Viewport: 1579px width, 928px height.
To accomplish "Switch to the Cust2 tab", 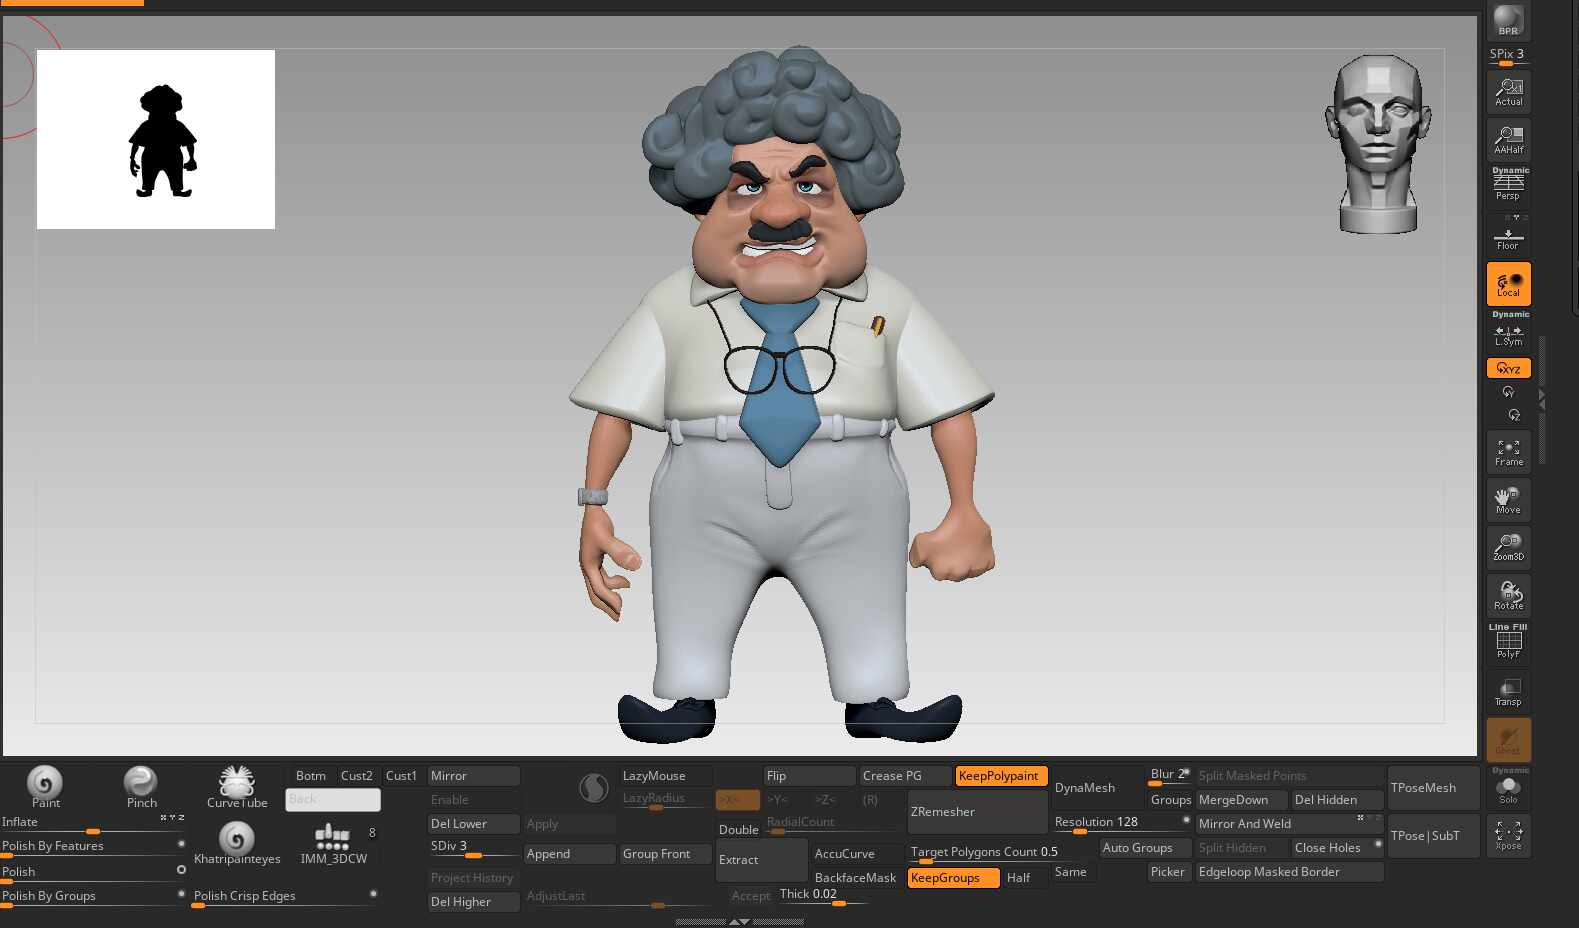I will point(356,776).
